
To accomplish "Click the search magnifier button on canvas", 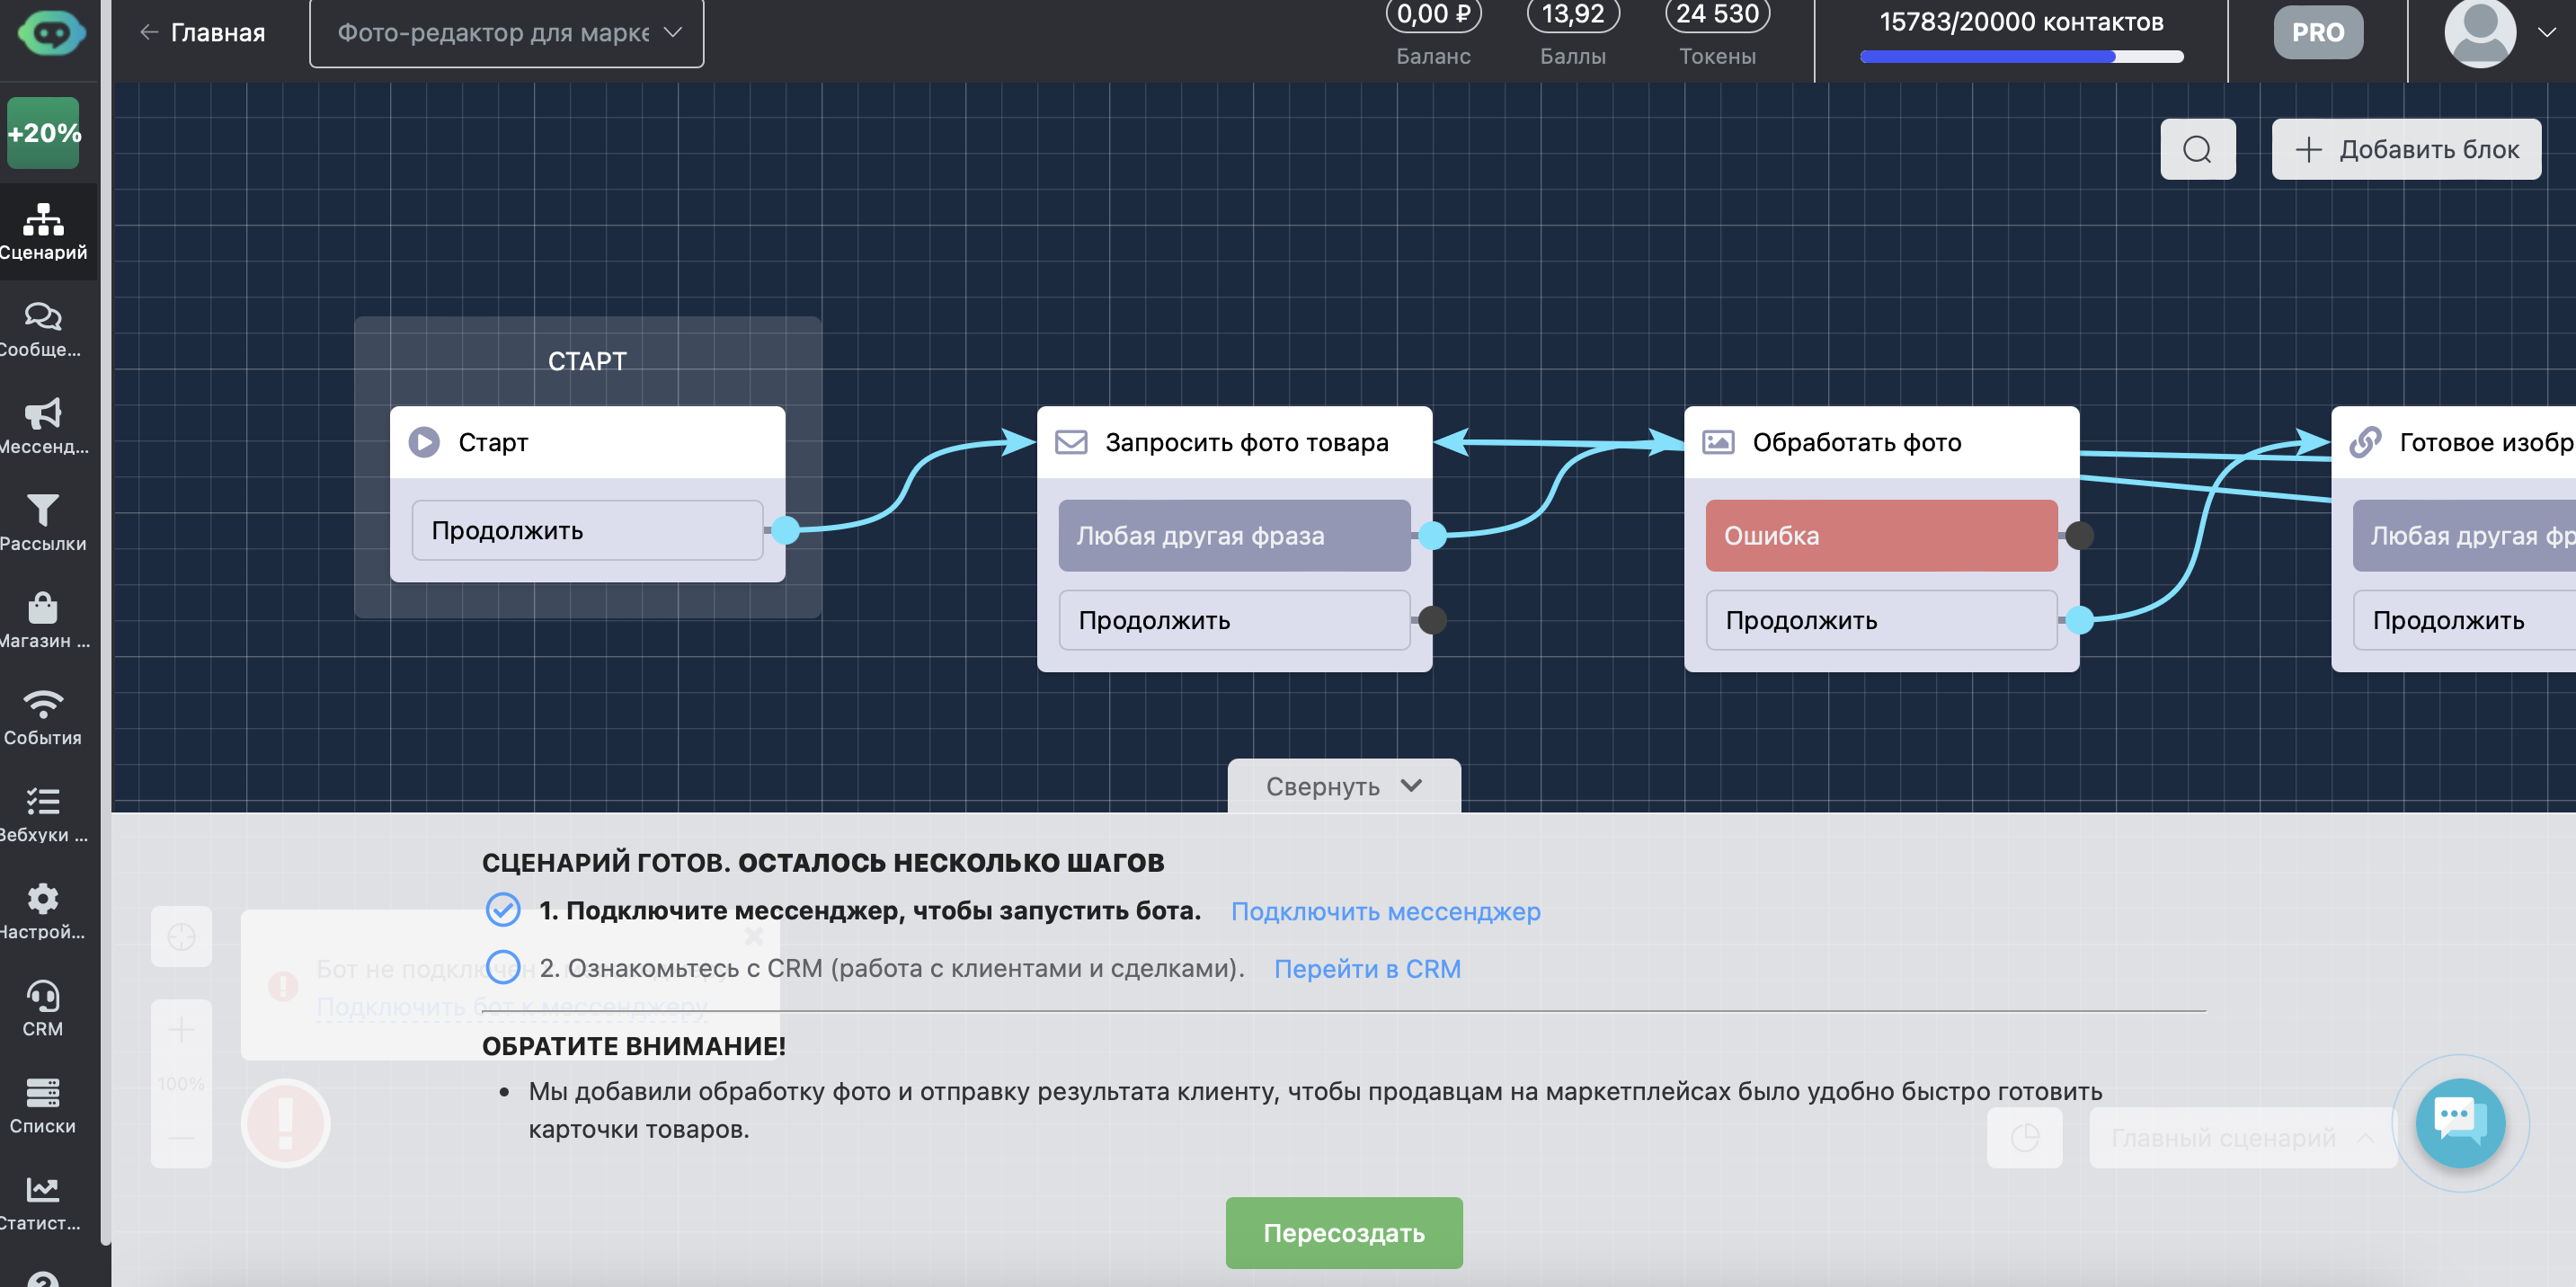I will pyautogui.click(x=2197, y=149).
